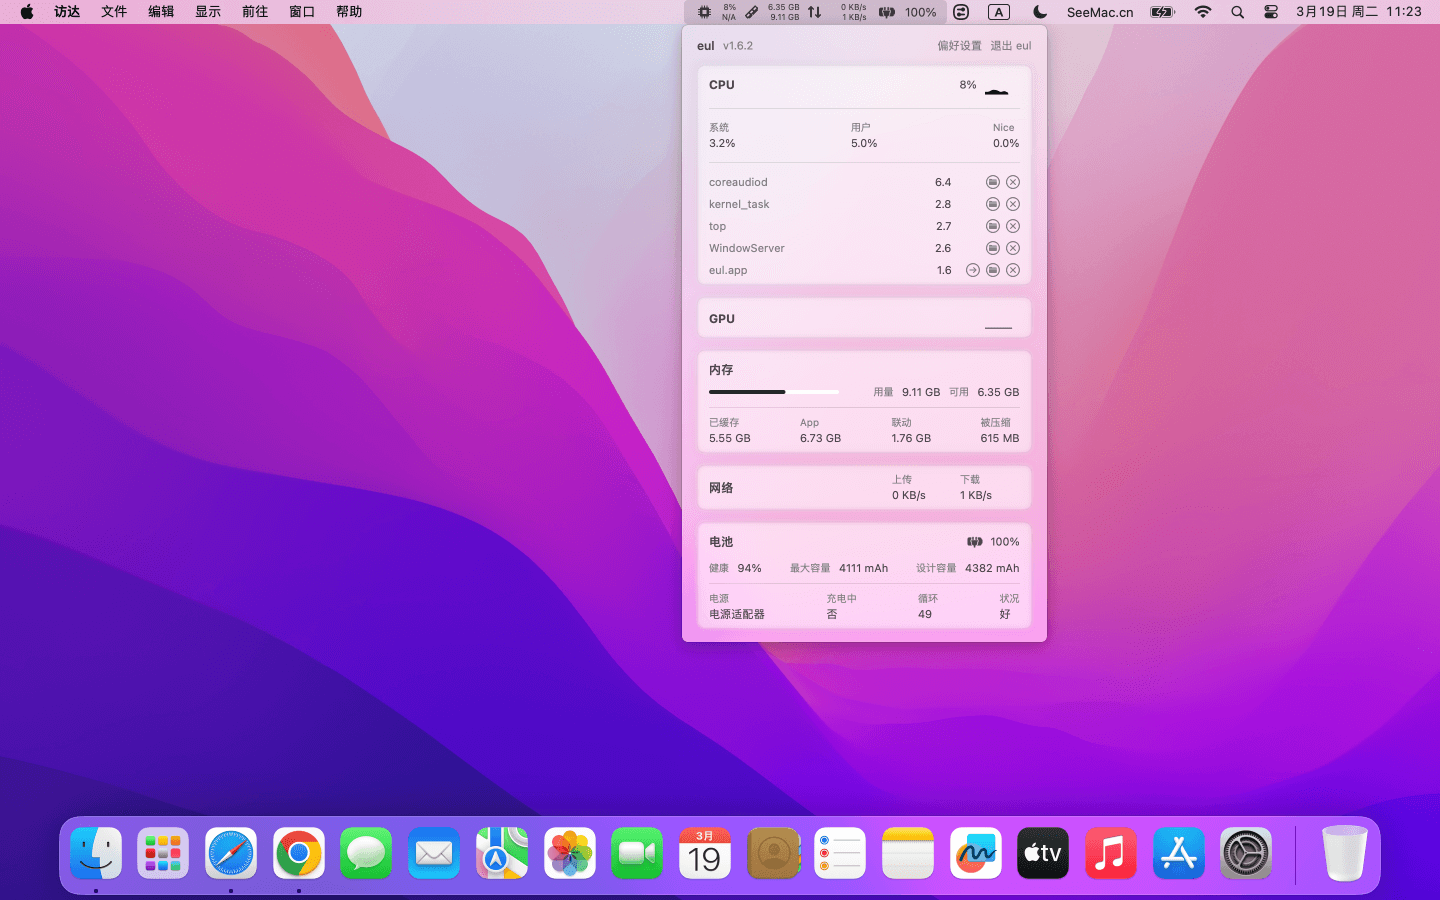Open Maps from the Dock
1440x900 pixels.
(x=502, y=853)
